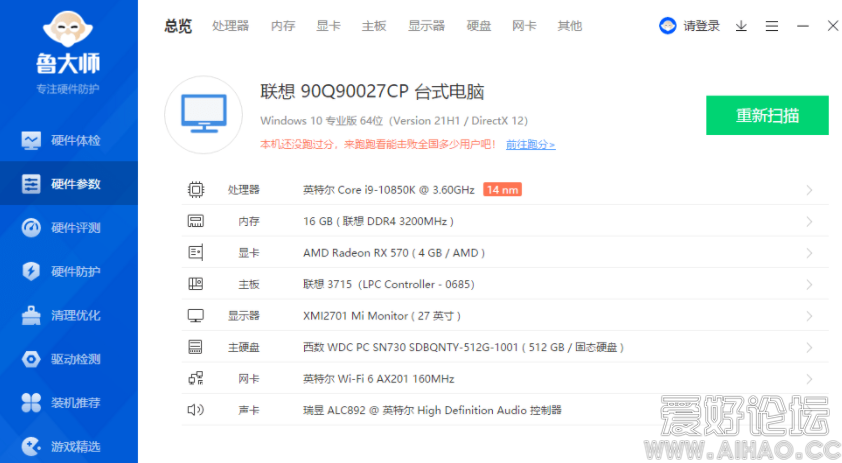Open 硬件评测 in the sidebar

[69, 228]
